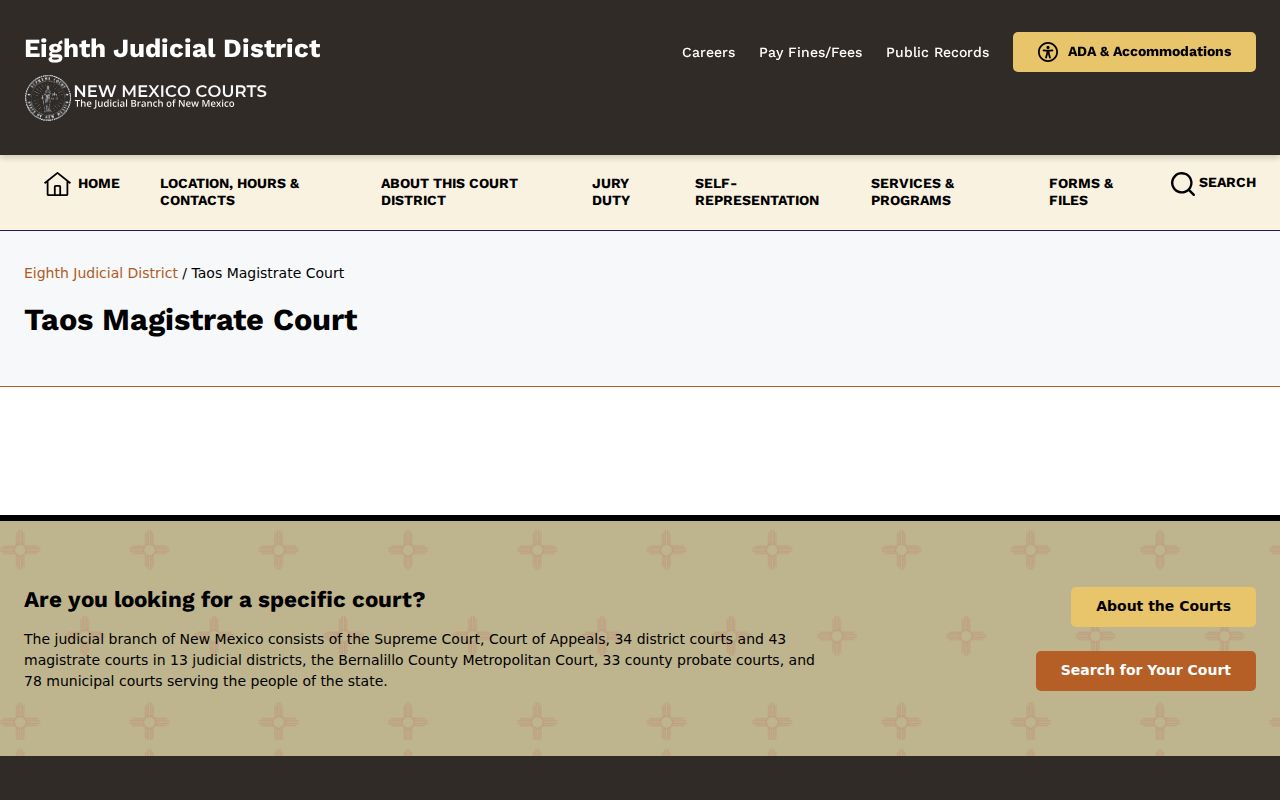The image size is (1280, 800).
Task: Open Location, Hours & Contacts menu
Action: [230, 192]
